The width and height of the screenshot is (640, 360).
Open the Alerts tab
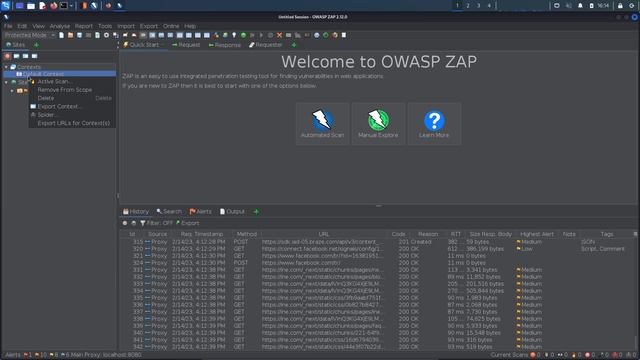(x=200, y=211)
